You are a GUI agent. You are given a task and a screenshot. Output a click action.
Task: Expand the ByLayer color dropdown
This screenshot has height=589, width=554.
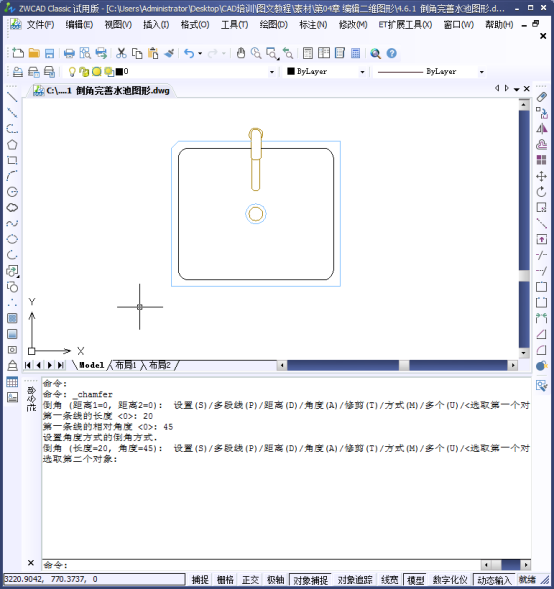click(x=362, y=72)
